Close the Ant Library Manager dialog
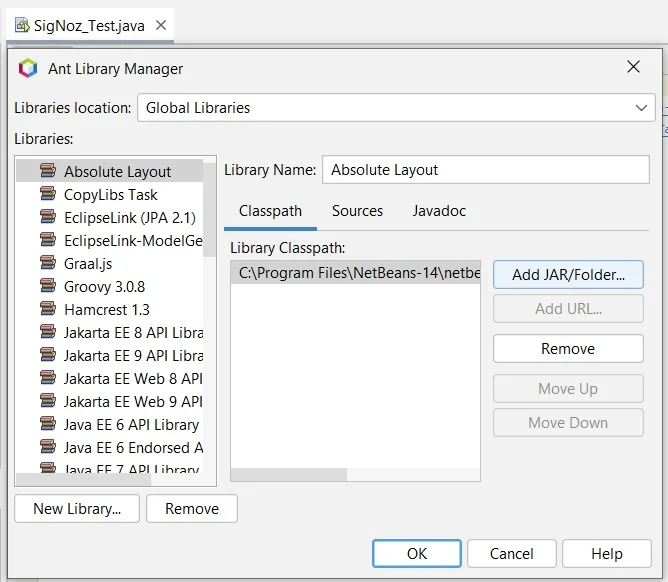Screen dimensions: 668x582 coord(633,66)
